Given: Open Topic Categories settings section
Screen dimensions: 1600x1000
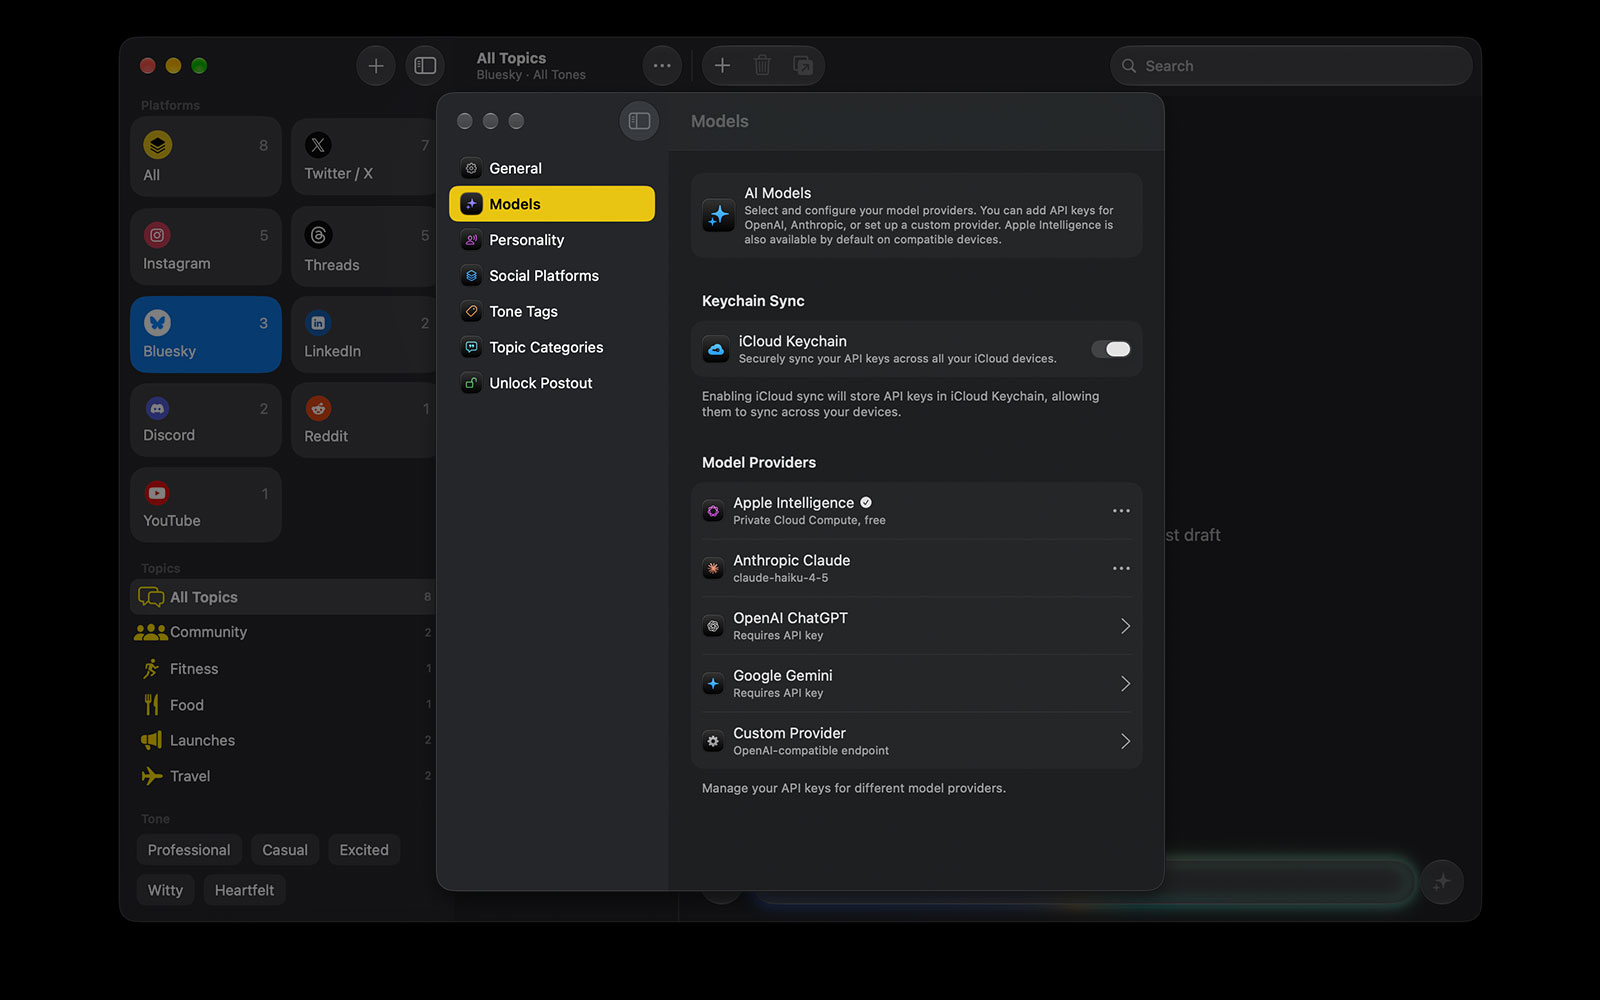Looking at the screenshot, I should pyautogui.click(x=552, y=347).
